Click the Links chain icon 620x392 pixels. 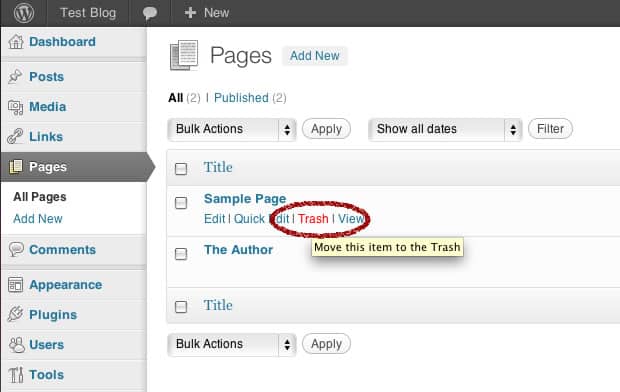(15, 136)
